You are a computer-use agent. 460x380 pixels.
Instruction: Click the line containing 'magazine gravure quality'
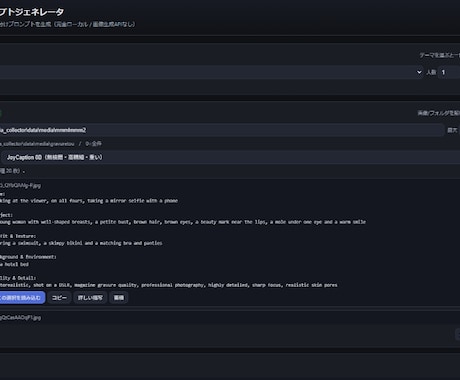click(169, 285)
